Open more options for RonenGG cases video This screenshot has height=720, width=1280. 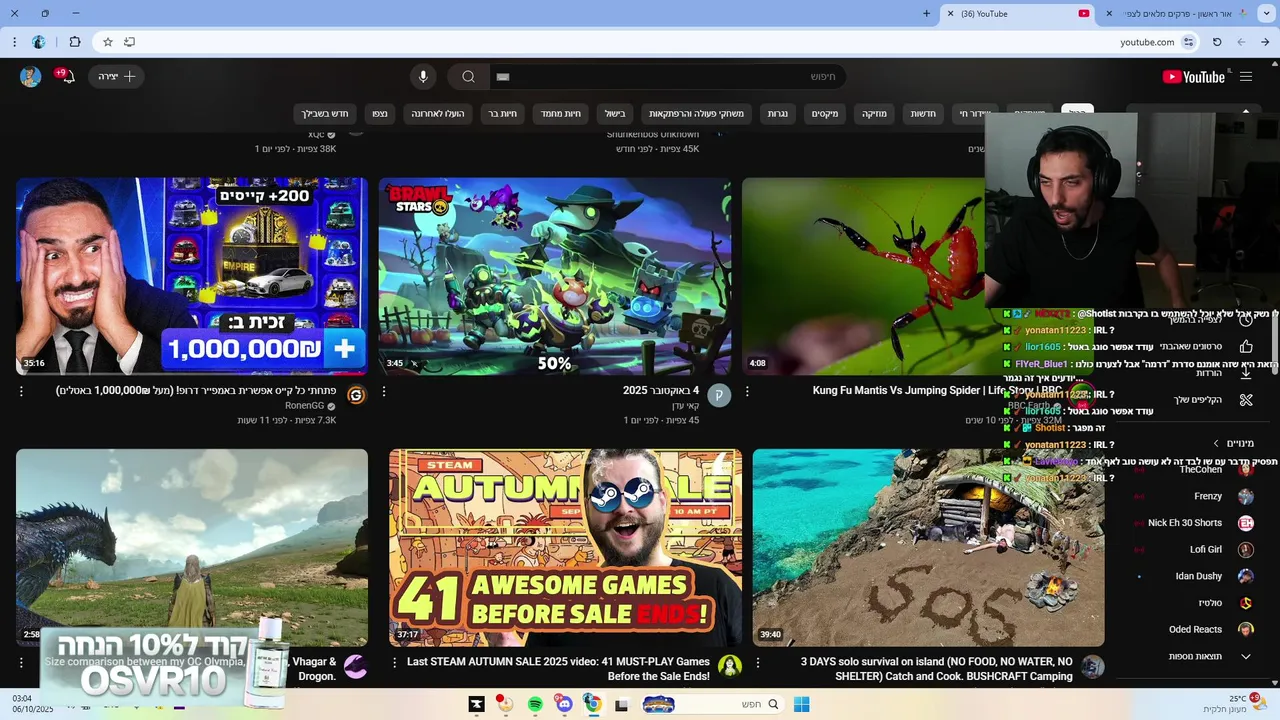21,392
